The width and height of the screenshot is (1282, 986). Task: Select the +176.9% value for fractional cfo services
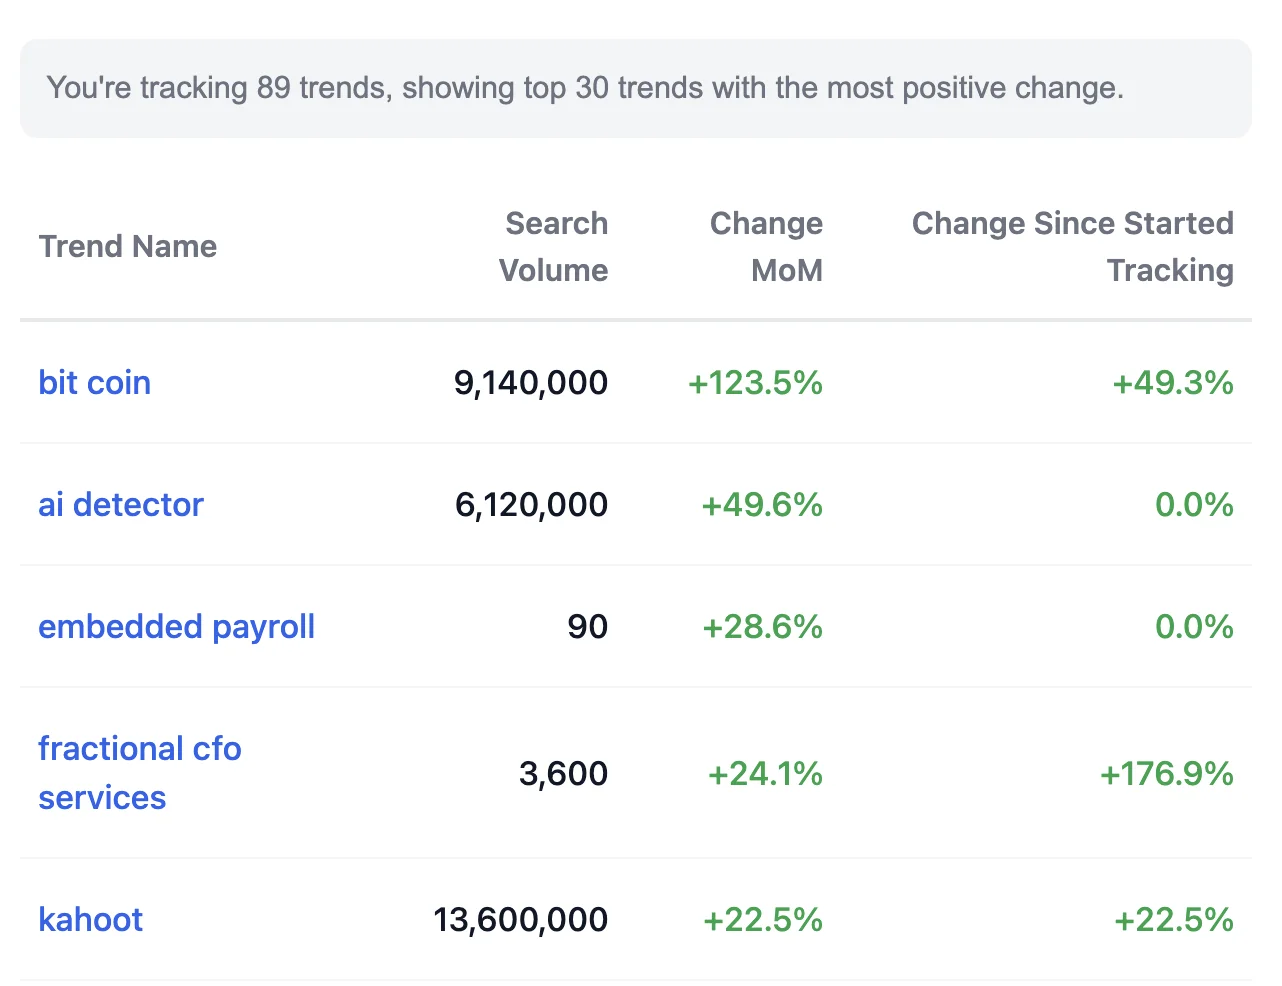click(1166, 773)
